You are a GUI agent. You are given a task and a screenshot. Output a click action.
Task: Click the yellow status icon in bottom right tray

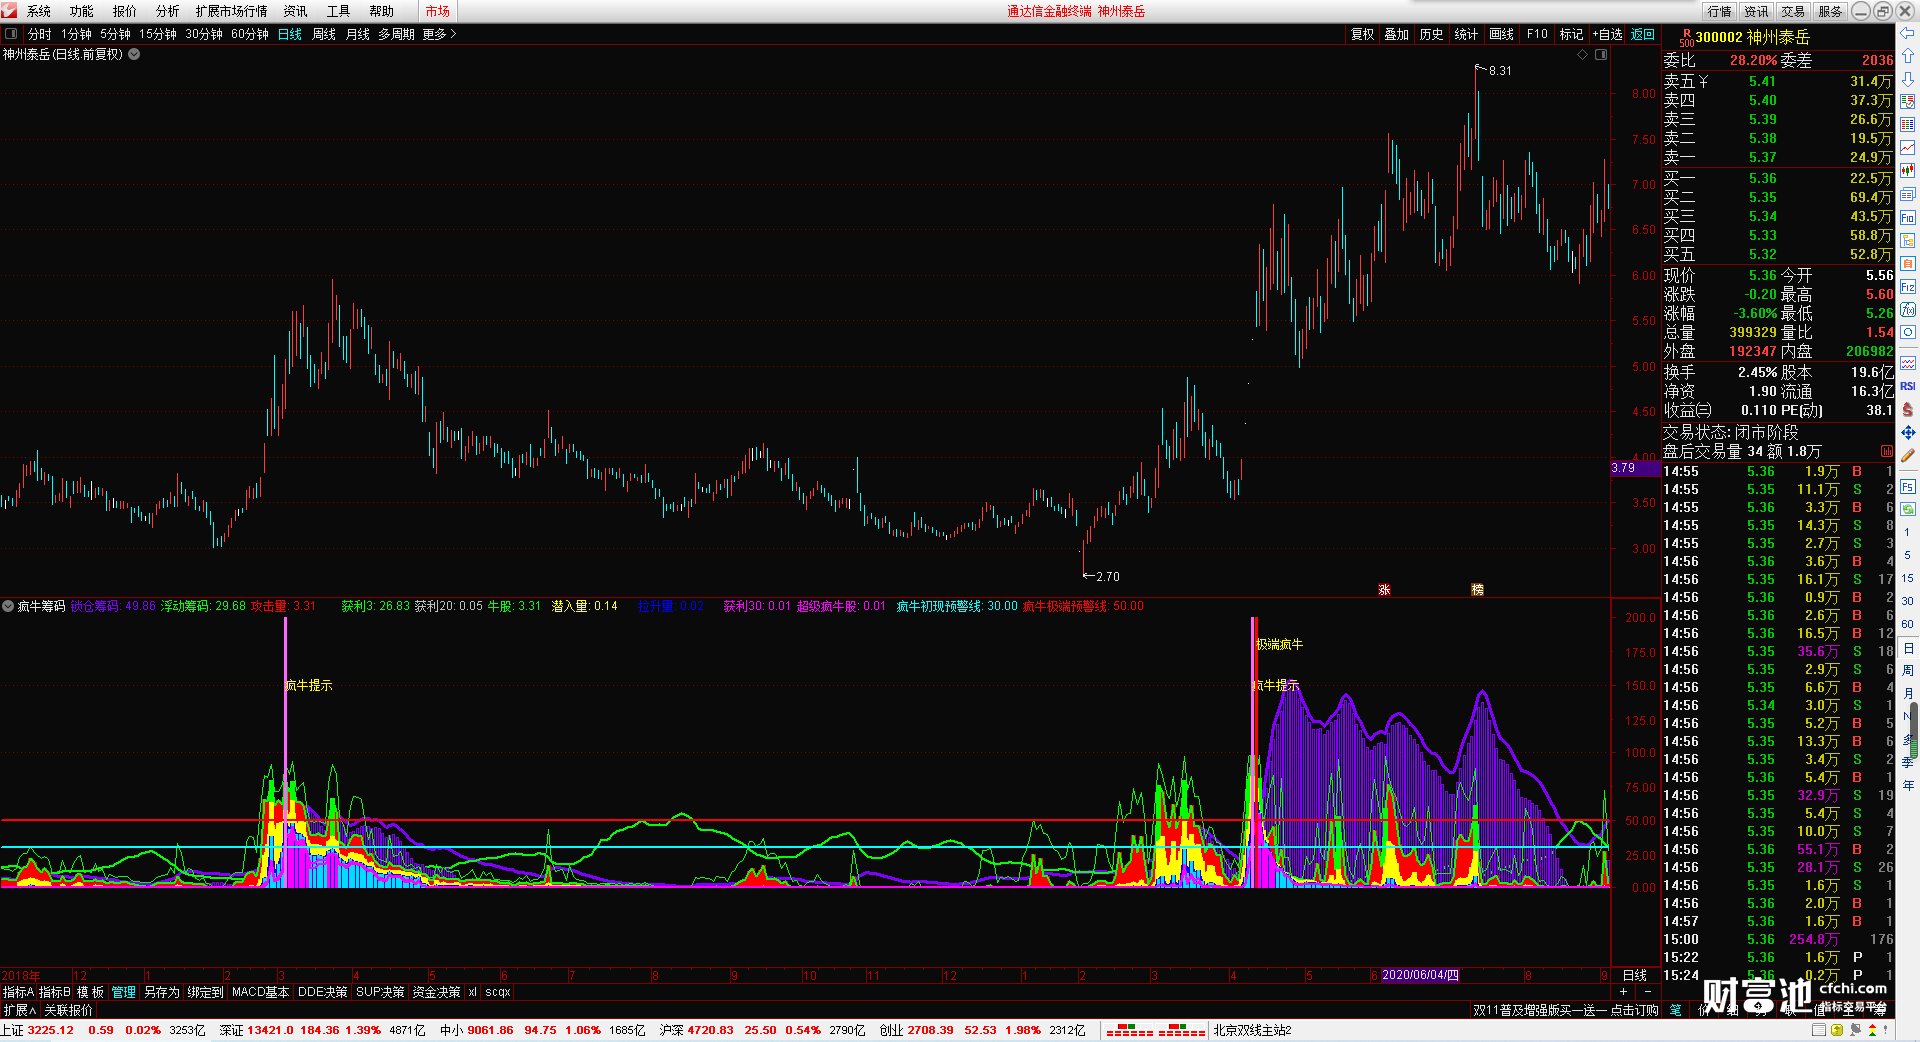coord(1836,1030)
